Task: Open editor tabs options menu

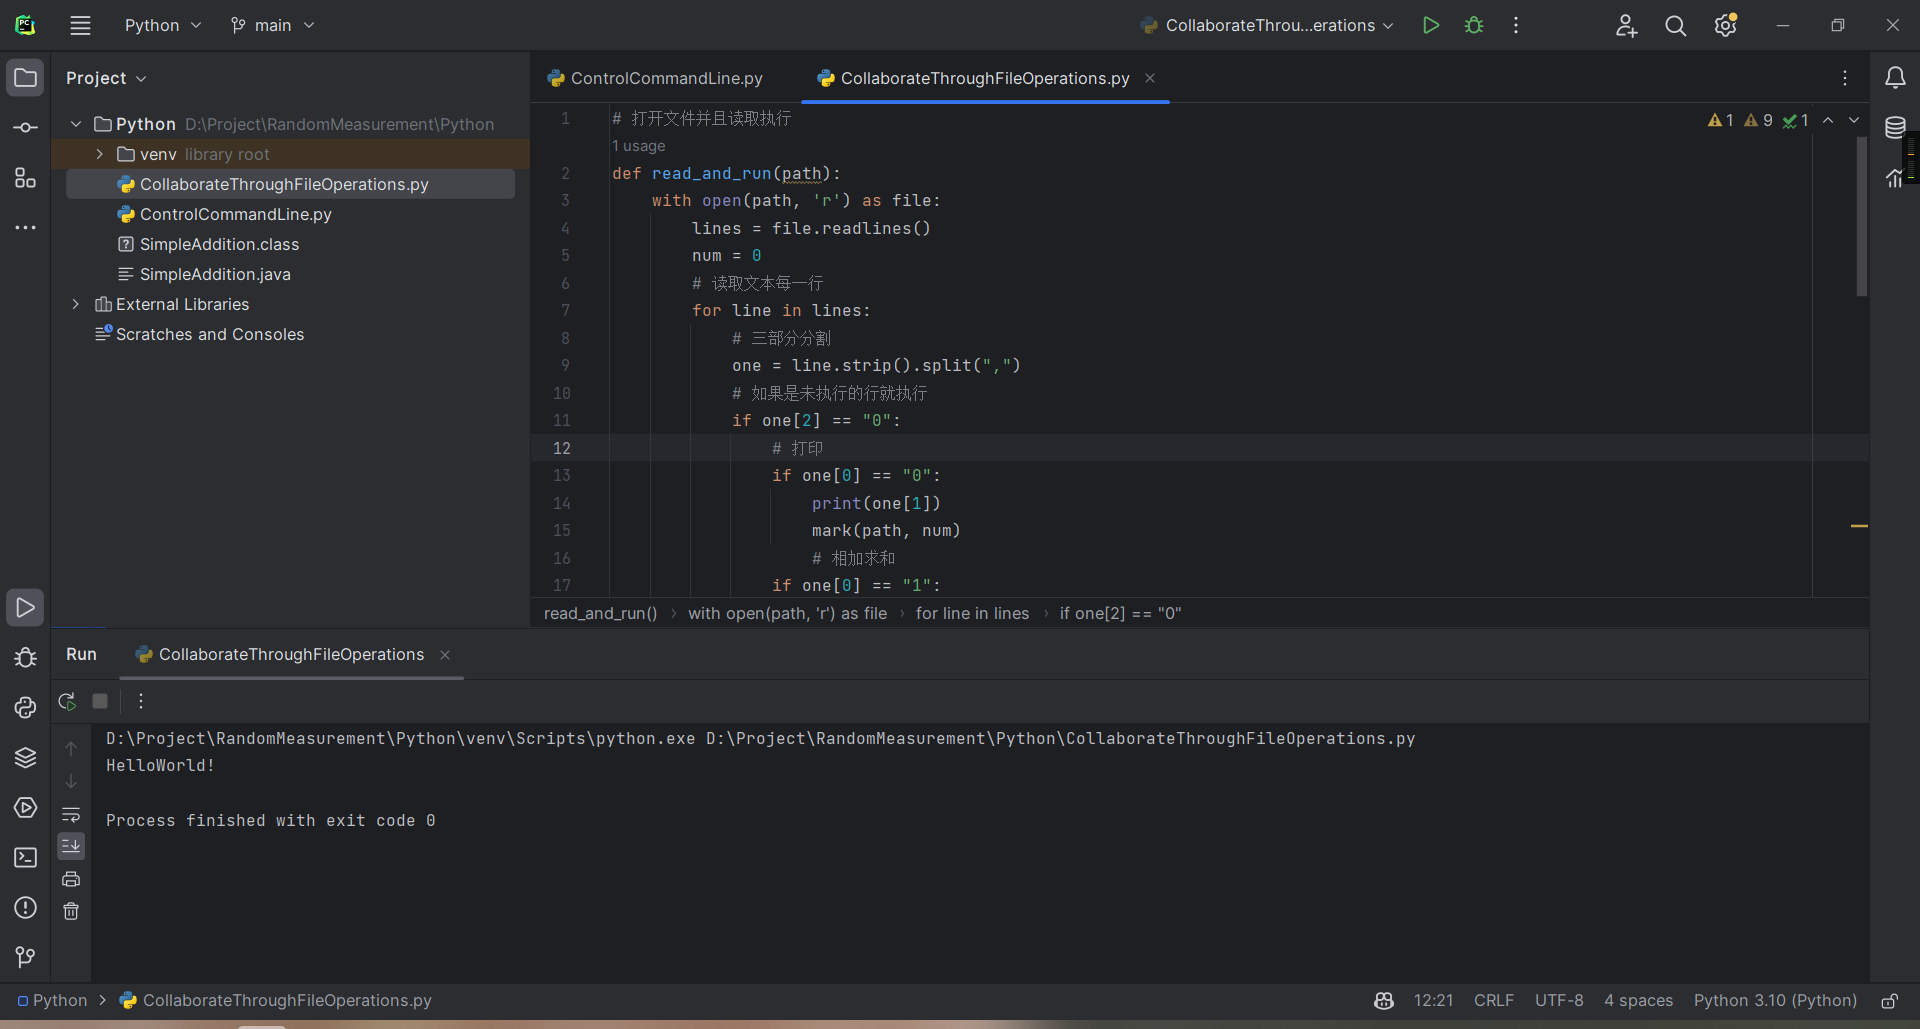Action: 1845,78
